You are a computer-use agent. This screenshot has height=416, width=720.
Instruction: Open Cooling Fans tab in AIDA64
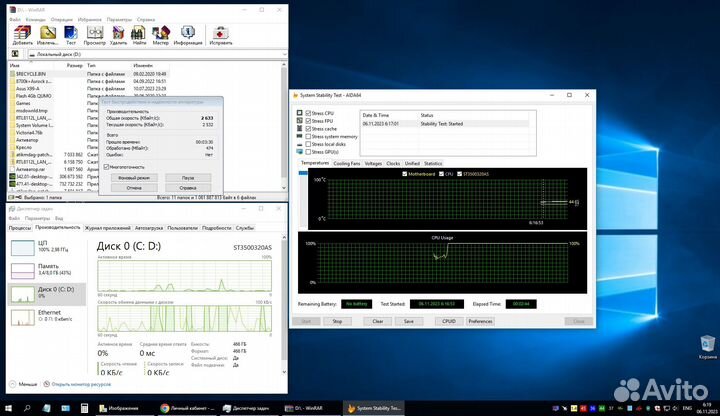coord(347,163)
